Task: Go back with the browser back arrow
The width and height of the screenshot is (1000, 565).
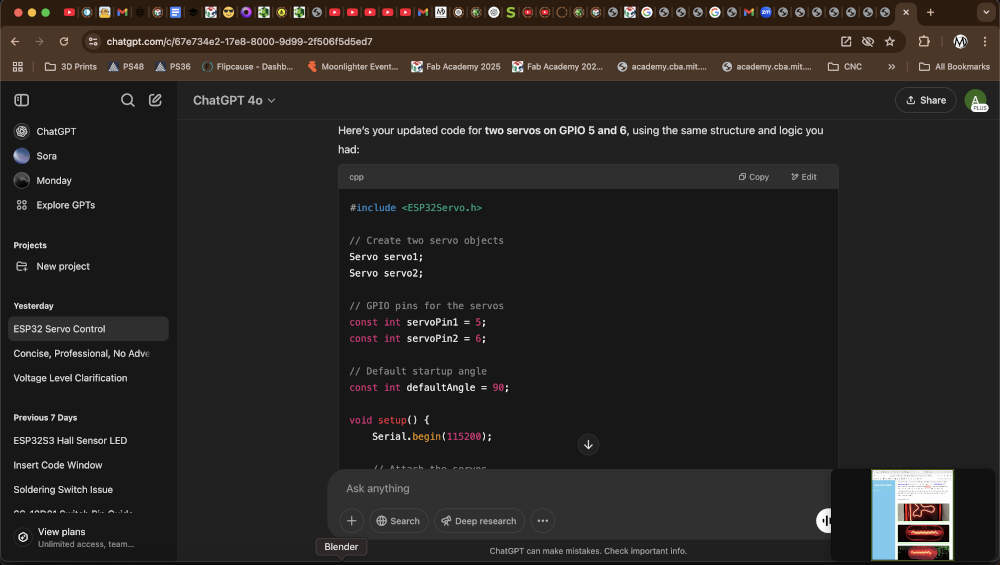Action: coord(15,41)
